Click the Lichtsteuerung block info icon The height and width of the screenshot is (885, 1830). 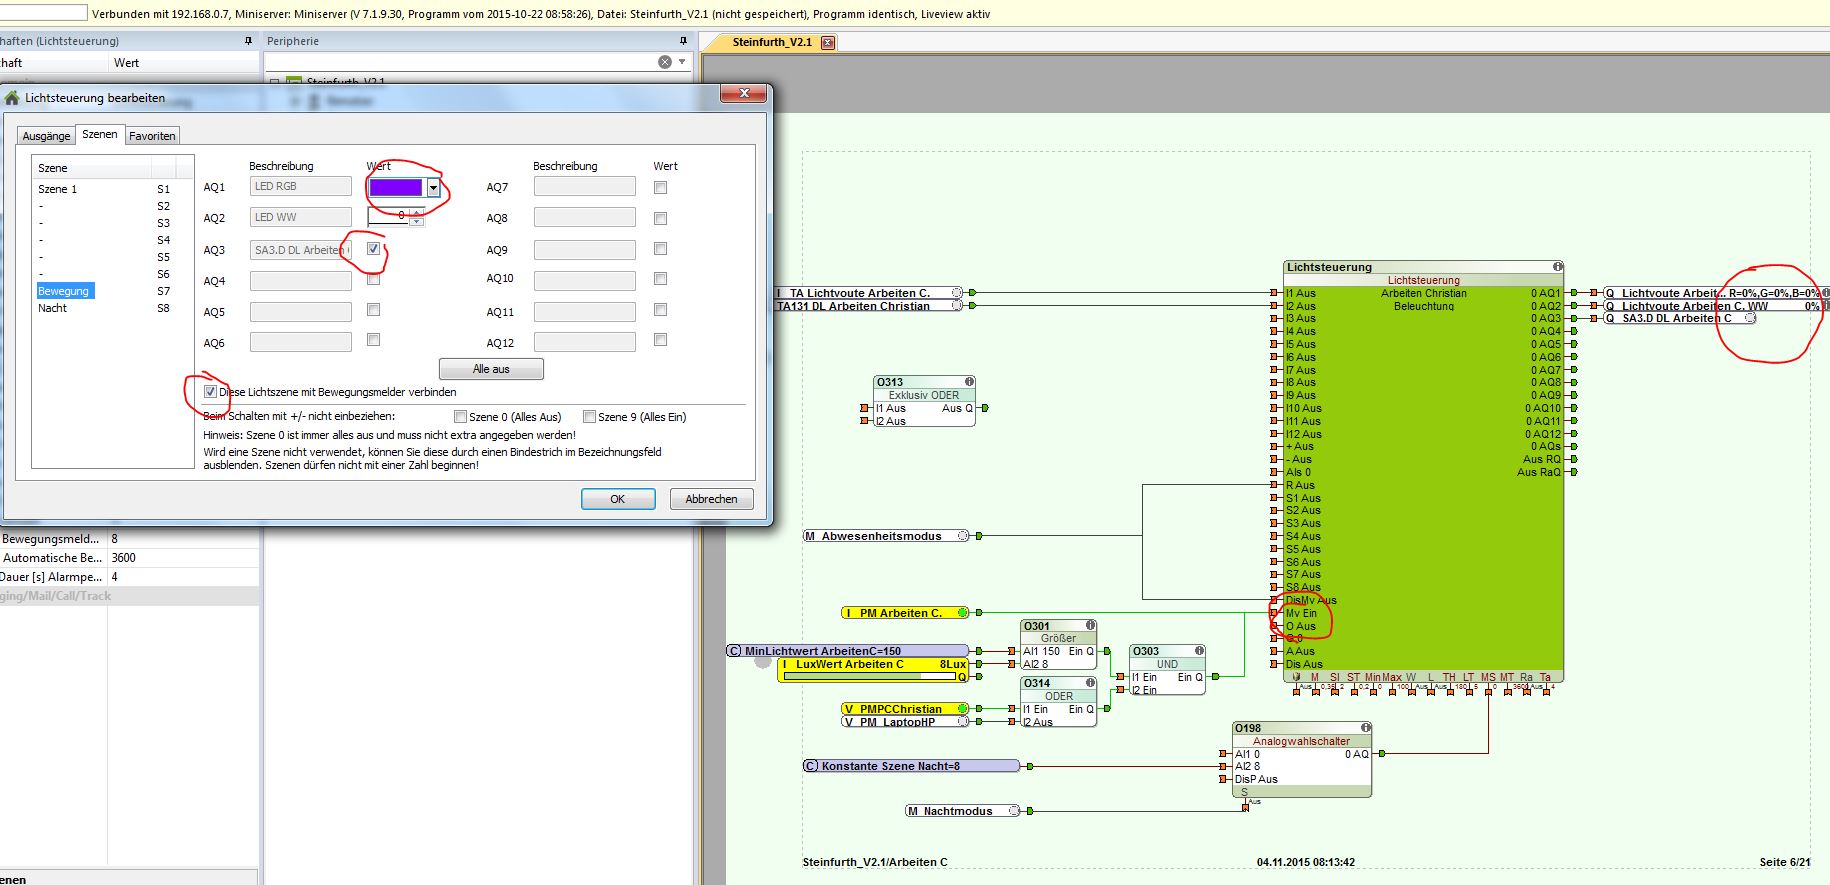click(x=1557, y=267)
